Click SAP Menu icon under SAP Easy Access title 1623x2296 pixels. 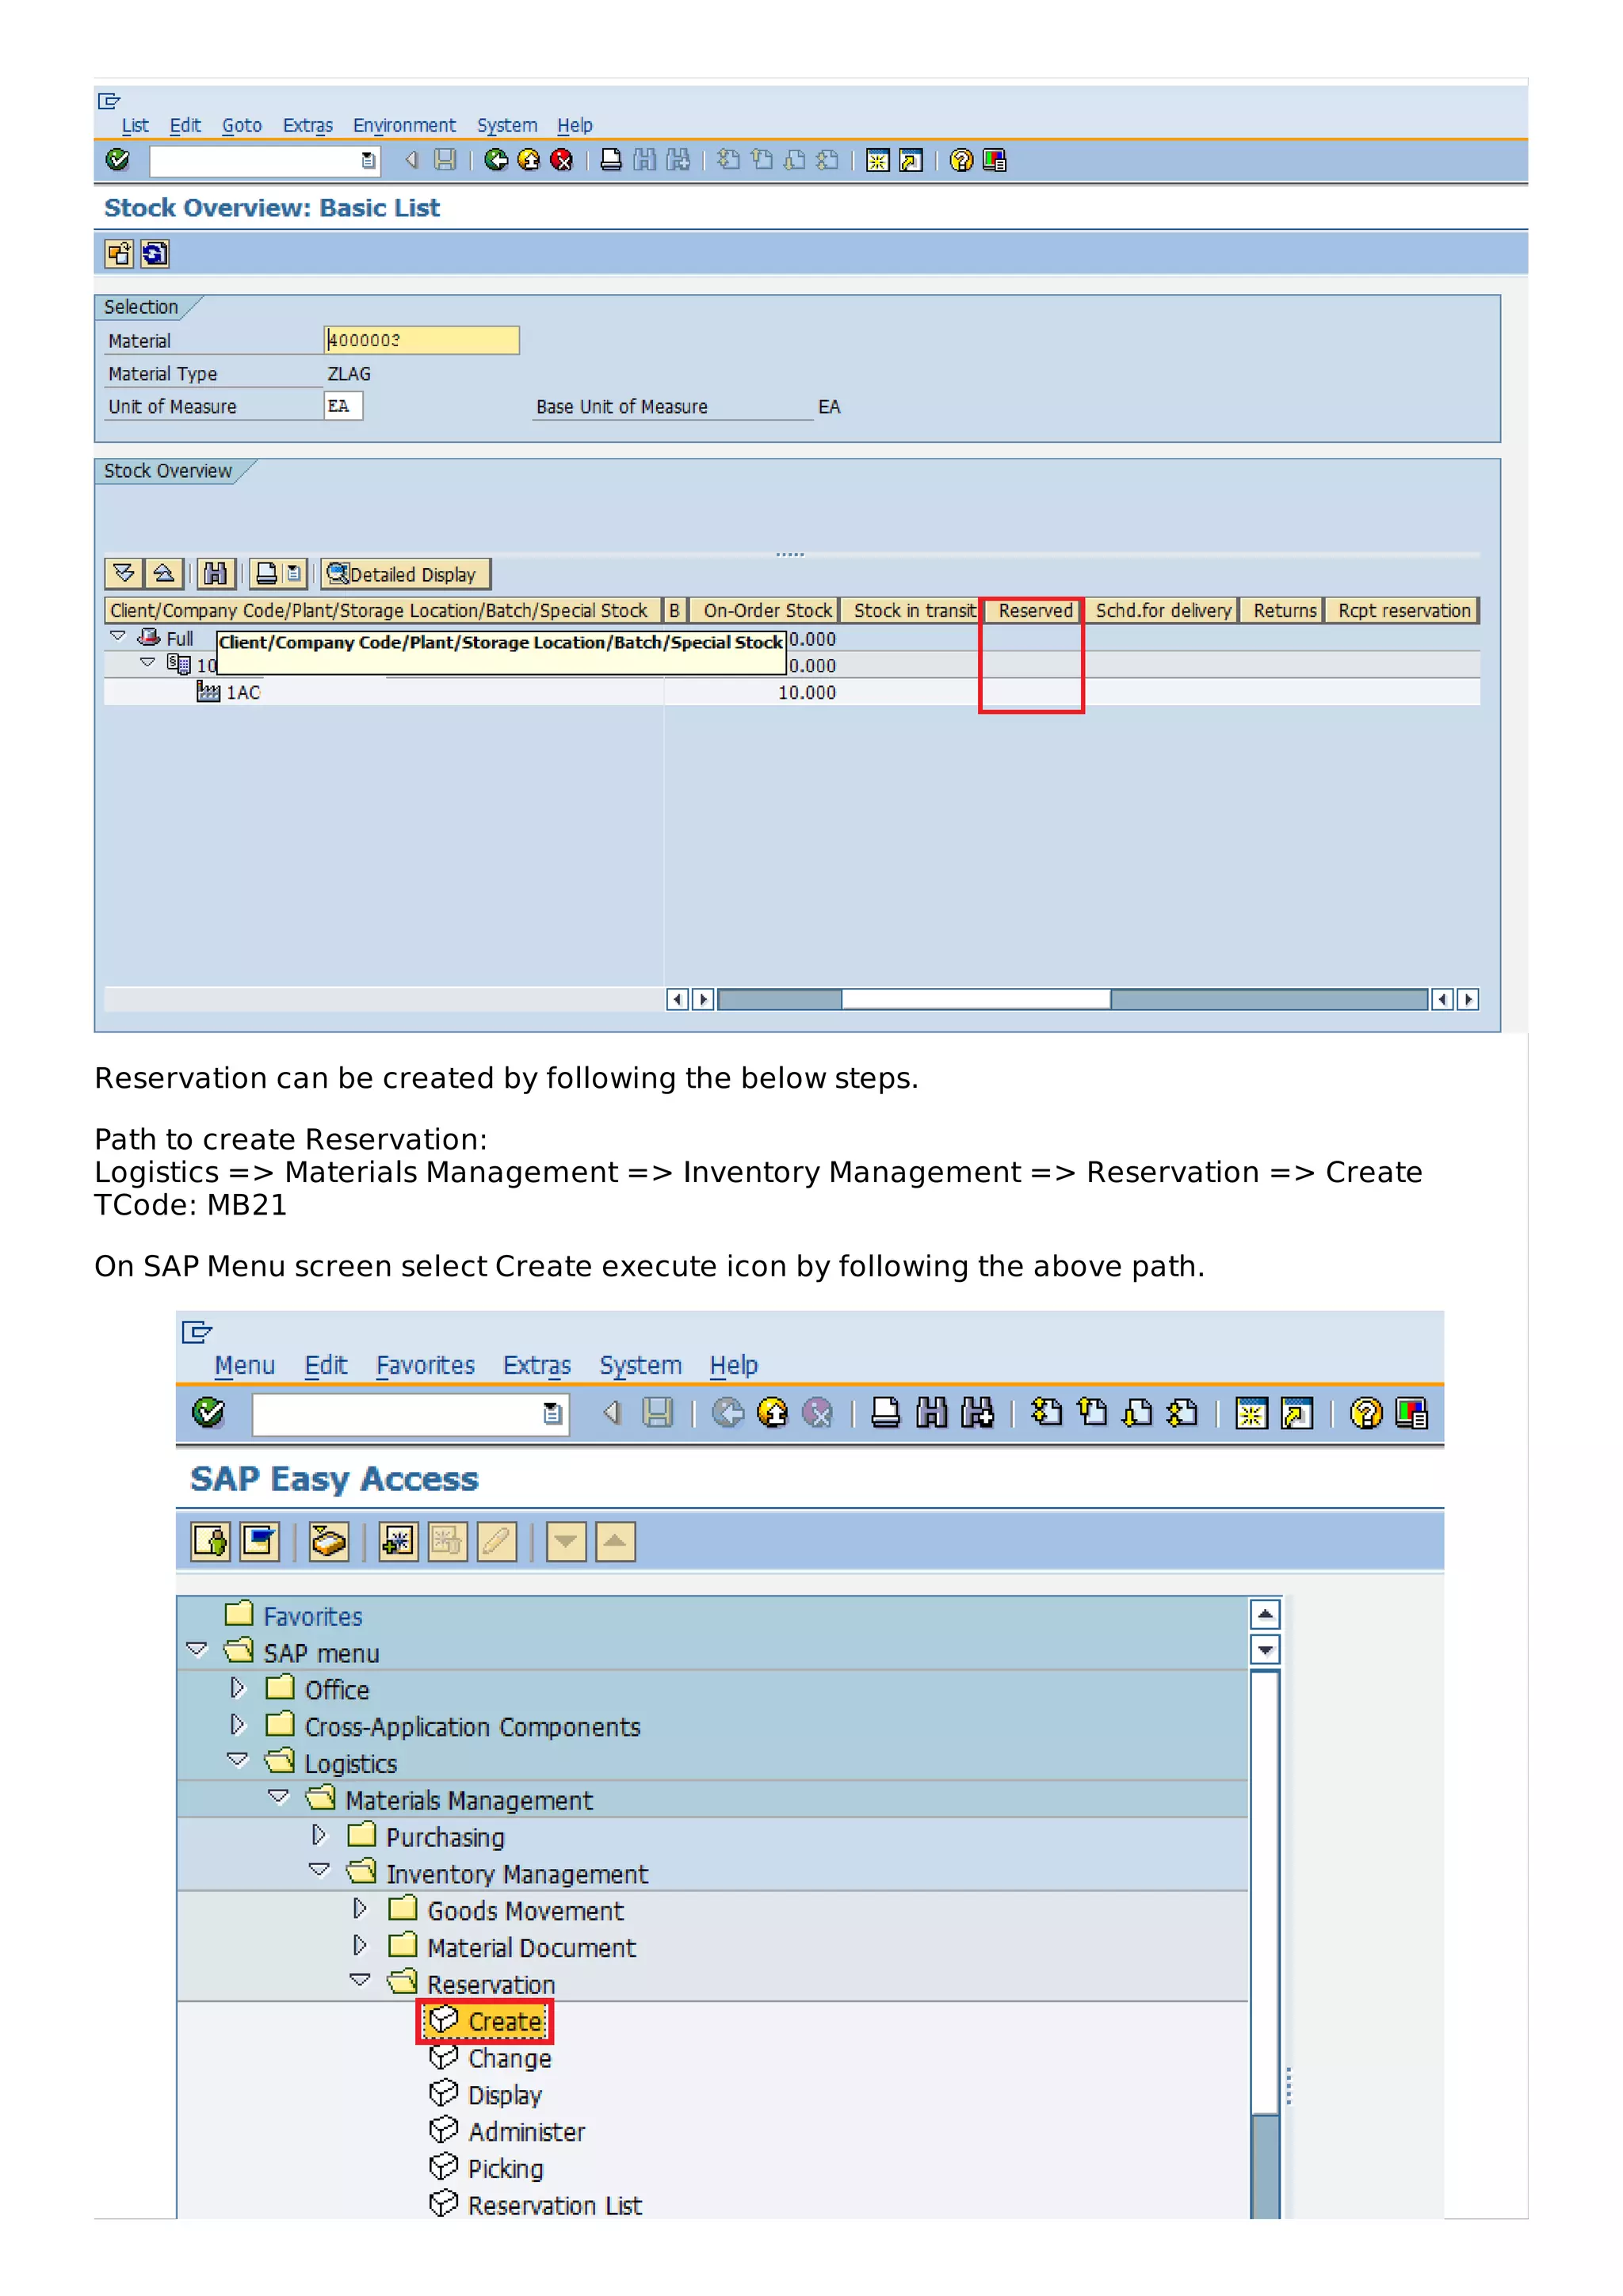tap(259, 1541)
